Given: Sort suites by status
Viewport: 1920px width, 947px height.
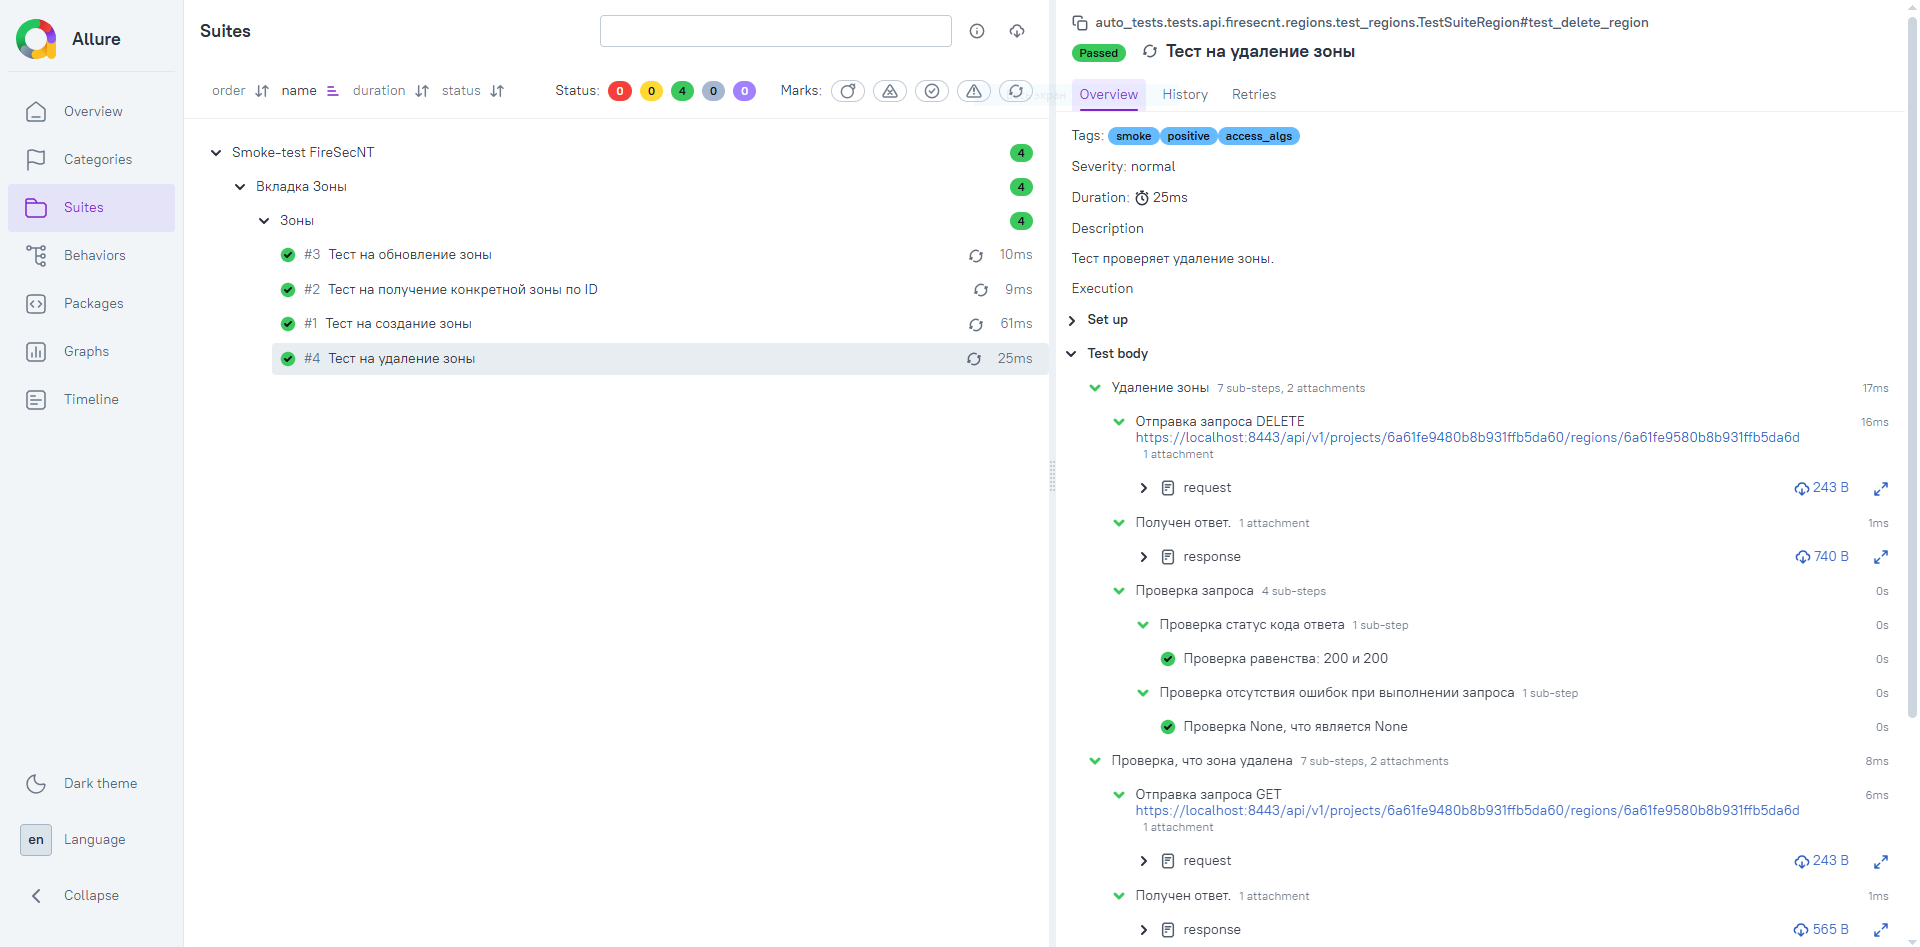Looking at the screenshot, I should coord(473,91).
